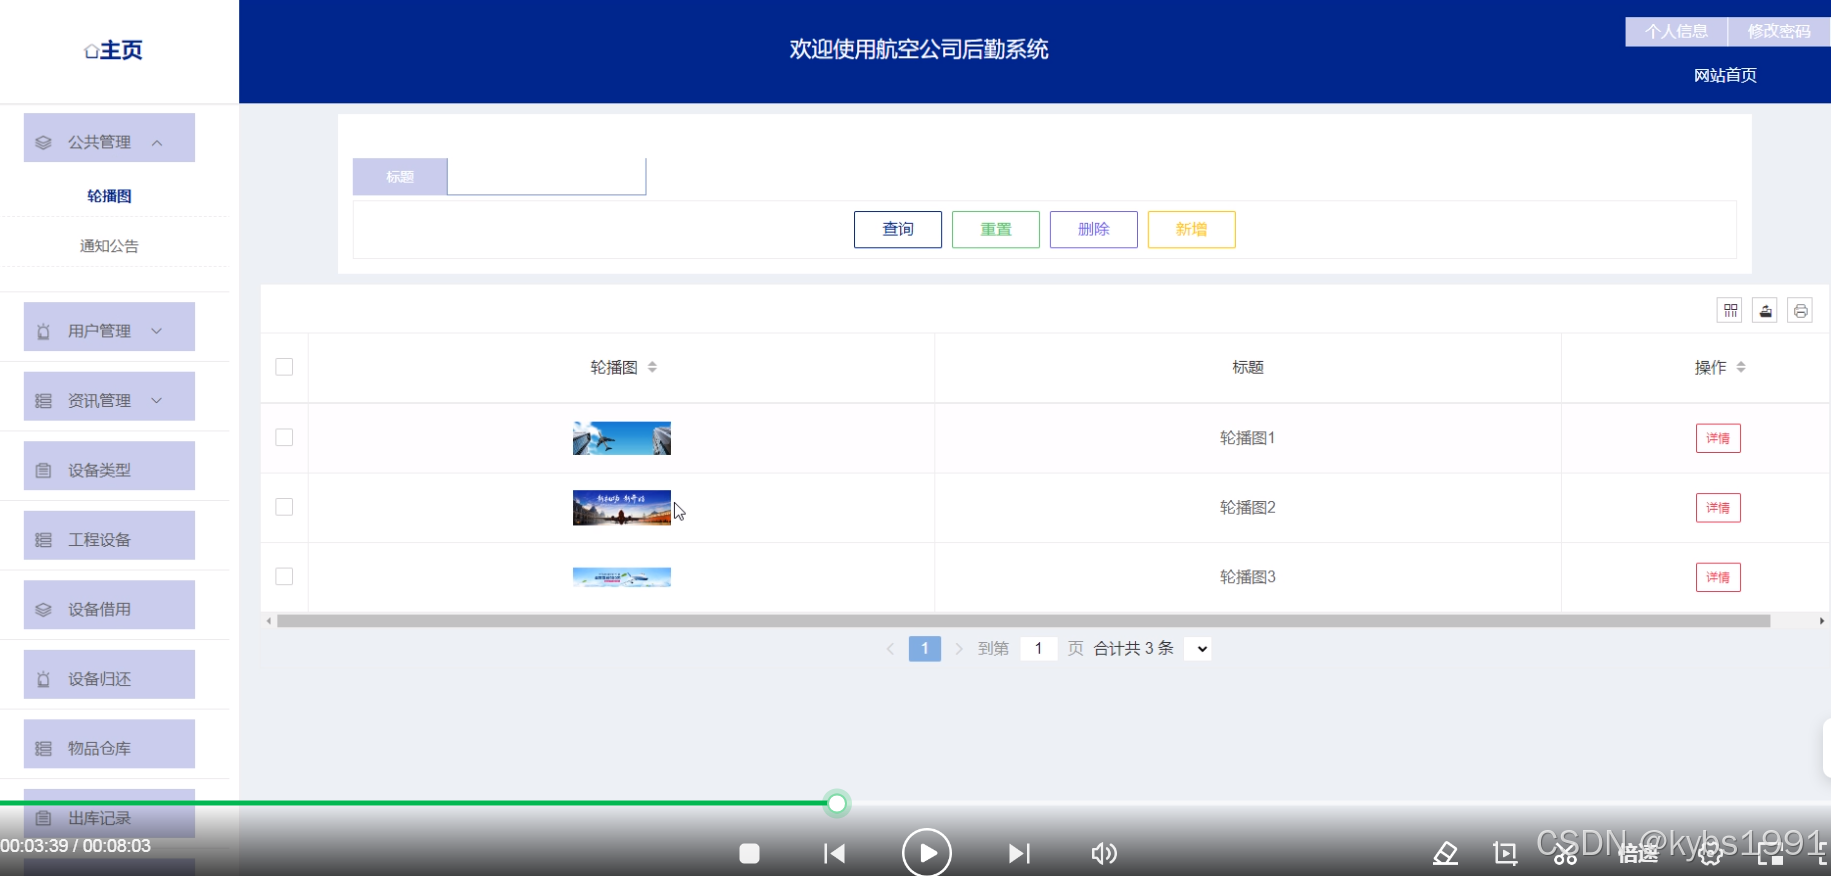
Task: Sort by the 操作 column arrows
Action: (x=1741, y=367)
